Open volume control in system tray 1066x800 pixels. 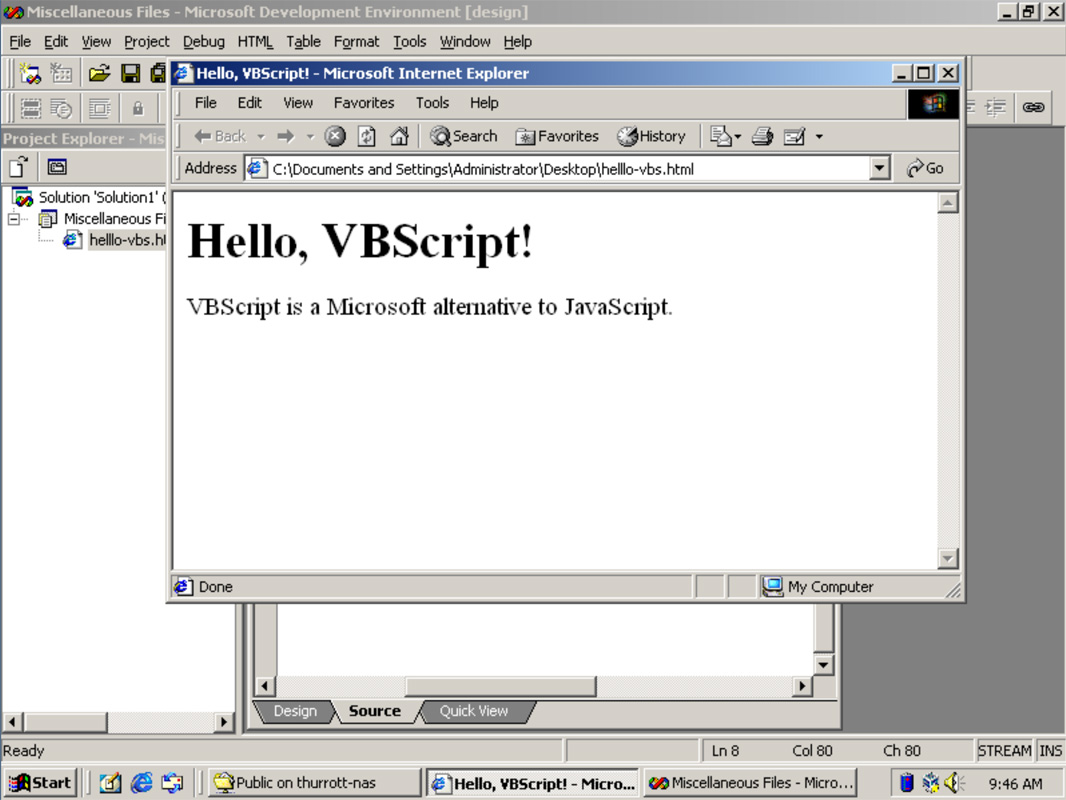(x=954, y=783)
